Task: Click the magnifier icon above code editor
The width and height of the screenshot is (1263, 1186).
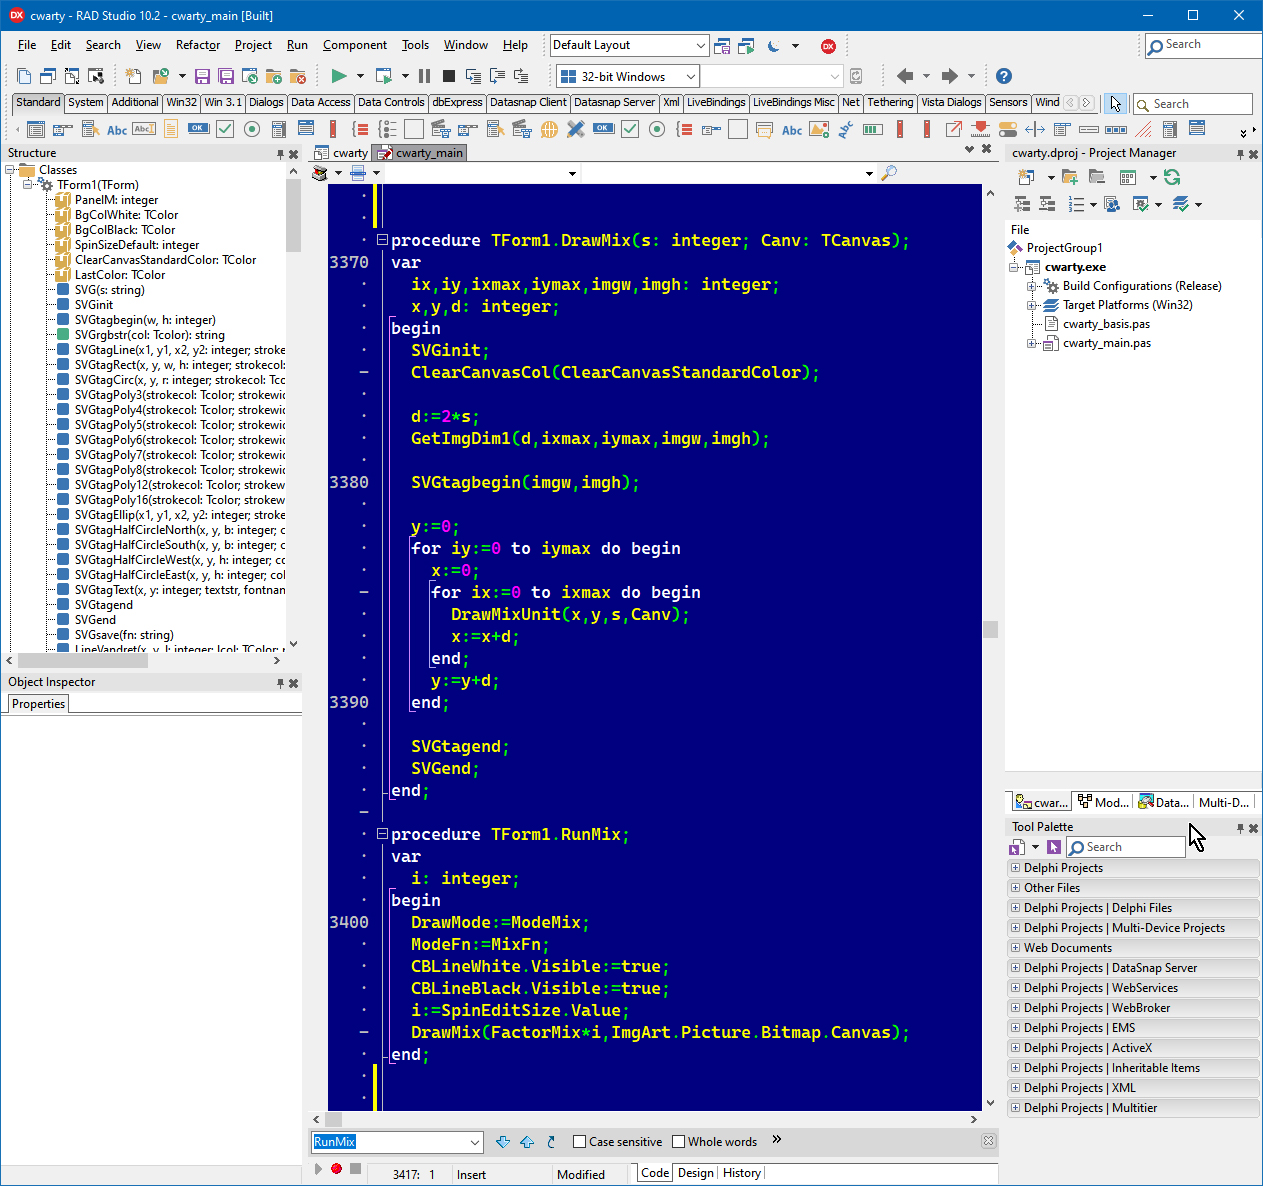Action: 888,173
